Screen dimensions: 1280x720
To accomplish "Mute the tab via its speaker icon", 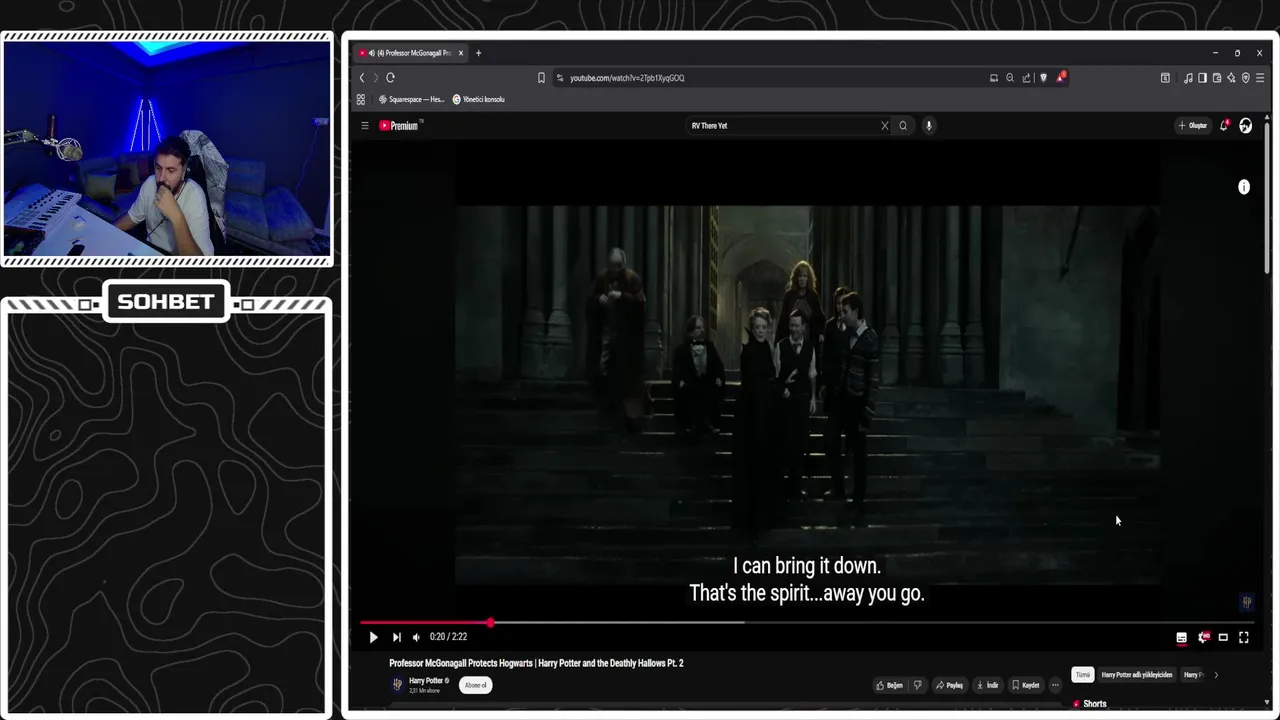I will tap(372, 53).
